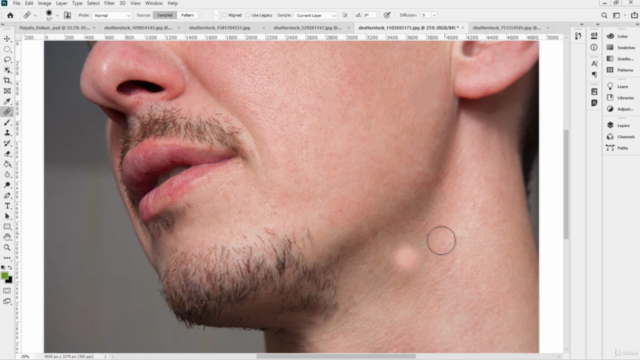Open the Mode dropdown set to Normal
The image size is (640, 360).
click(111, 16)
